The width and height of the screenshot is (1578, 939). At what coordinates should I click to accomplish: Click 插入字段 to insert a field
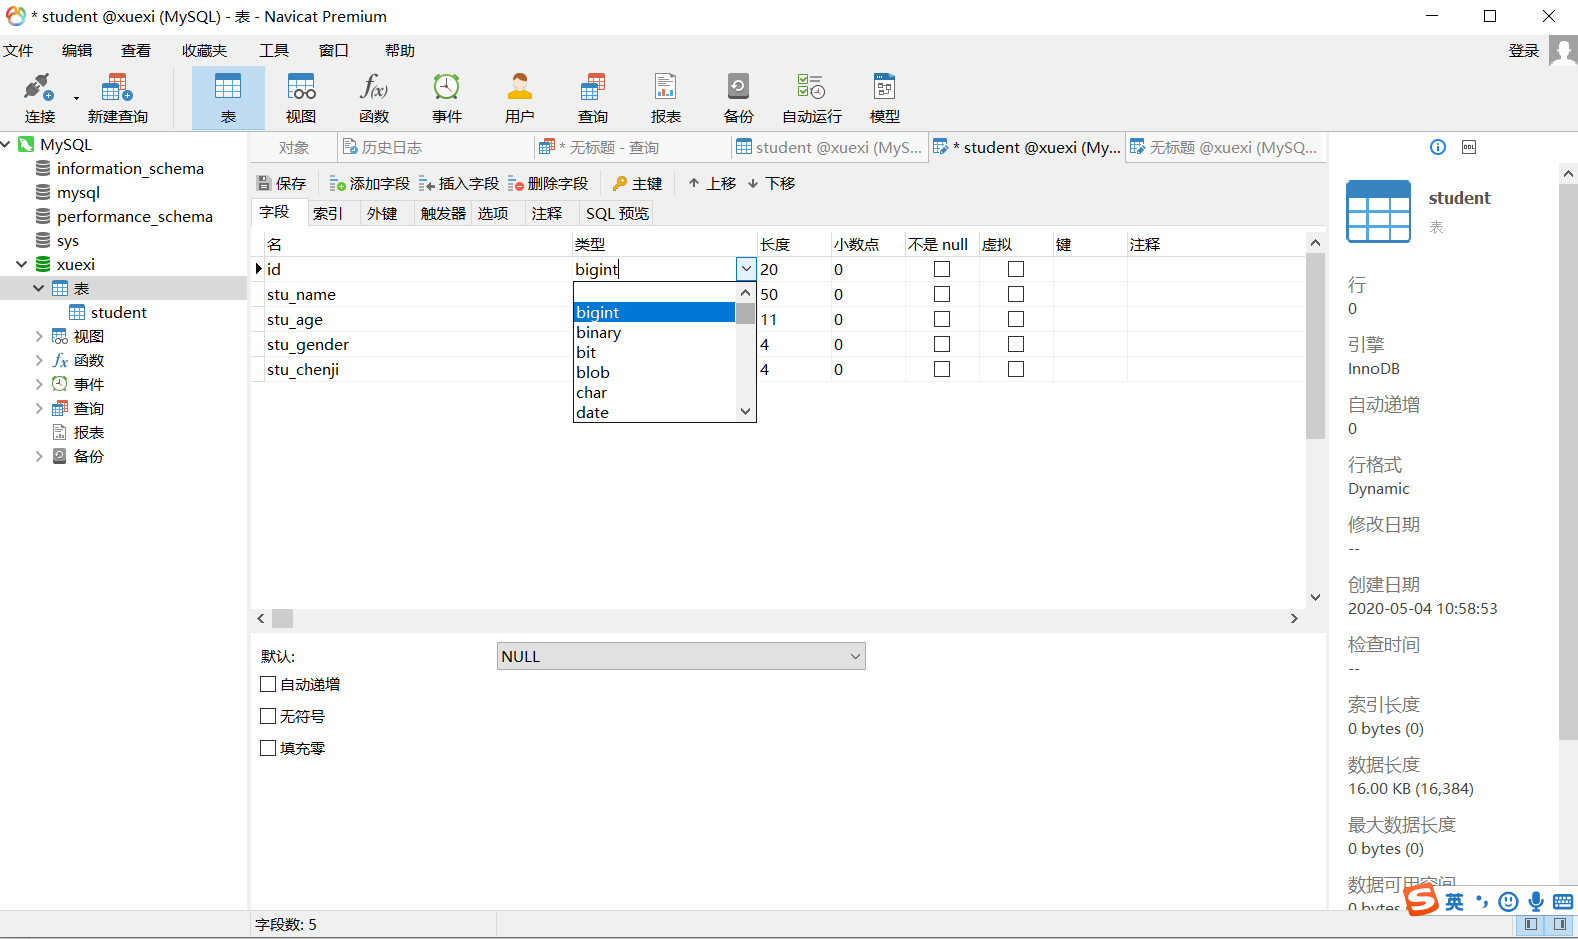pos(458,183)
